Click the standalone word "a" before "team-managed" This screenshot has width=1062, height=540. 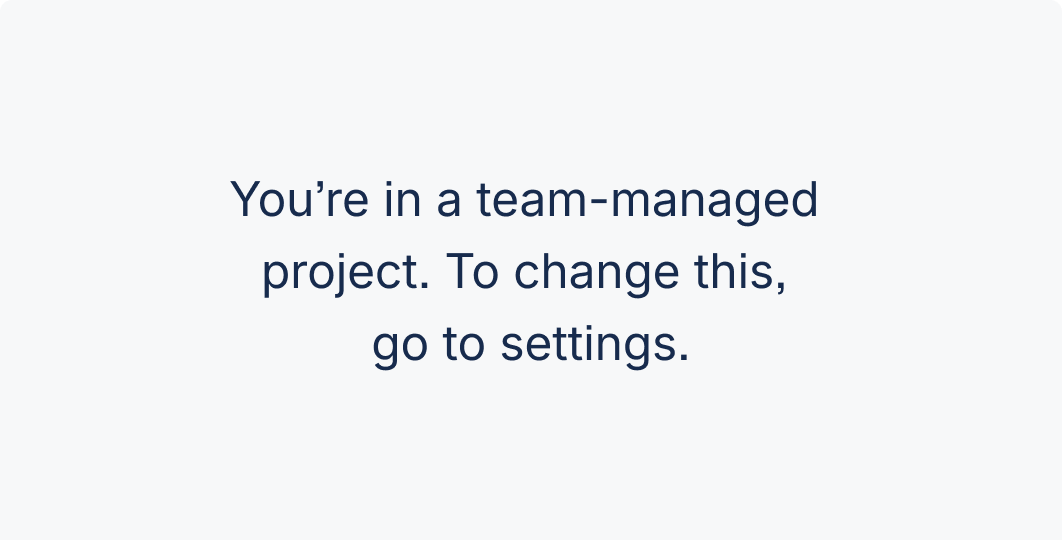448,204
